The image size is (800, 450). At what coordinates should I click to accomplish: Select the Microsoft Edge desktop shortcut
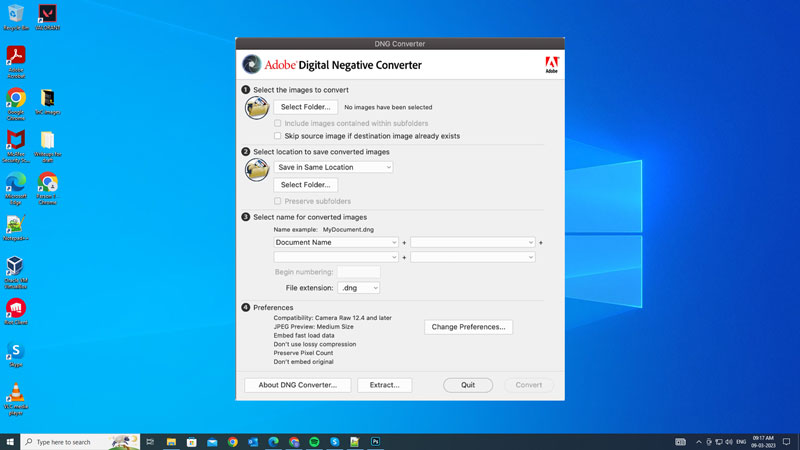(16, 188)
